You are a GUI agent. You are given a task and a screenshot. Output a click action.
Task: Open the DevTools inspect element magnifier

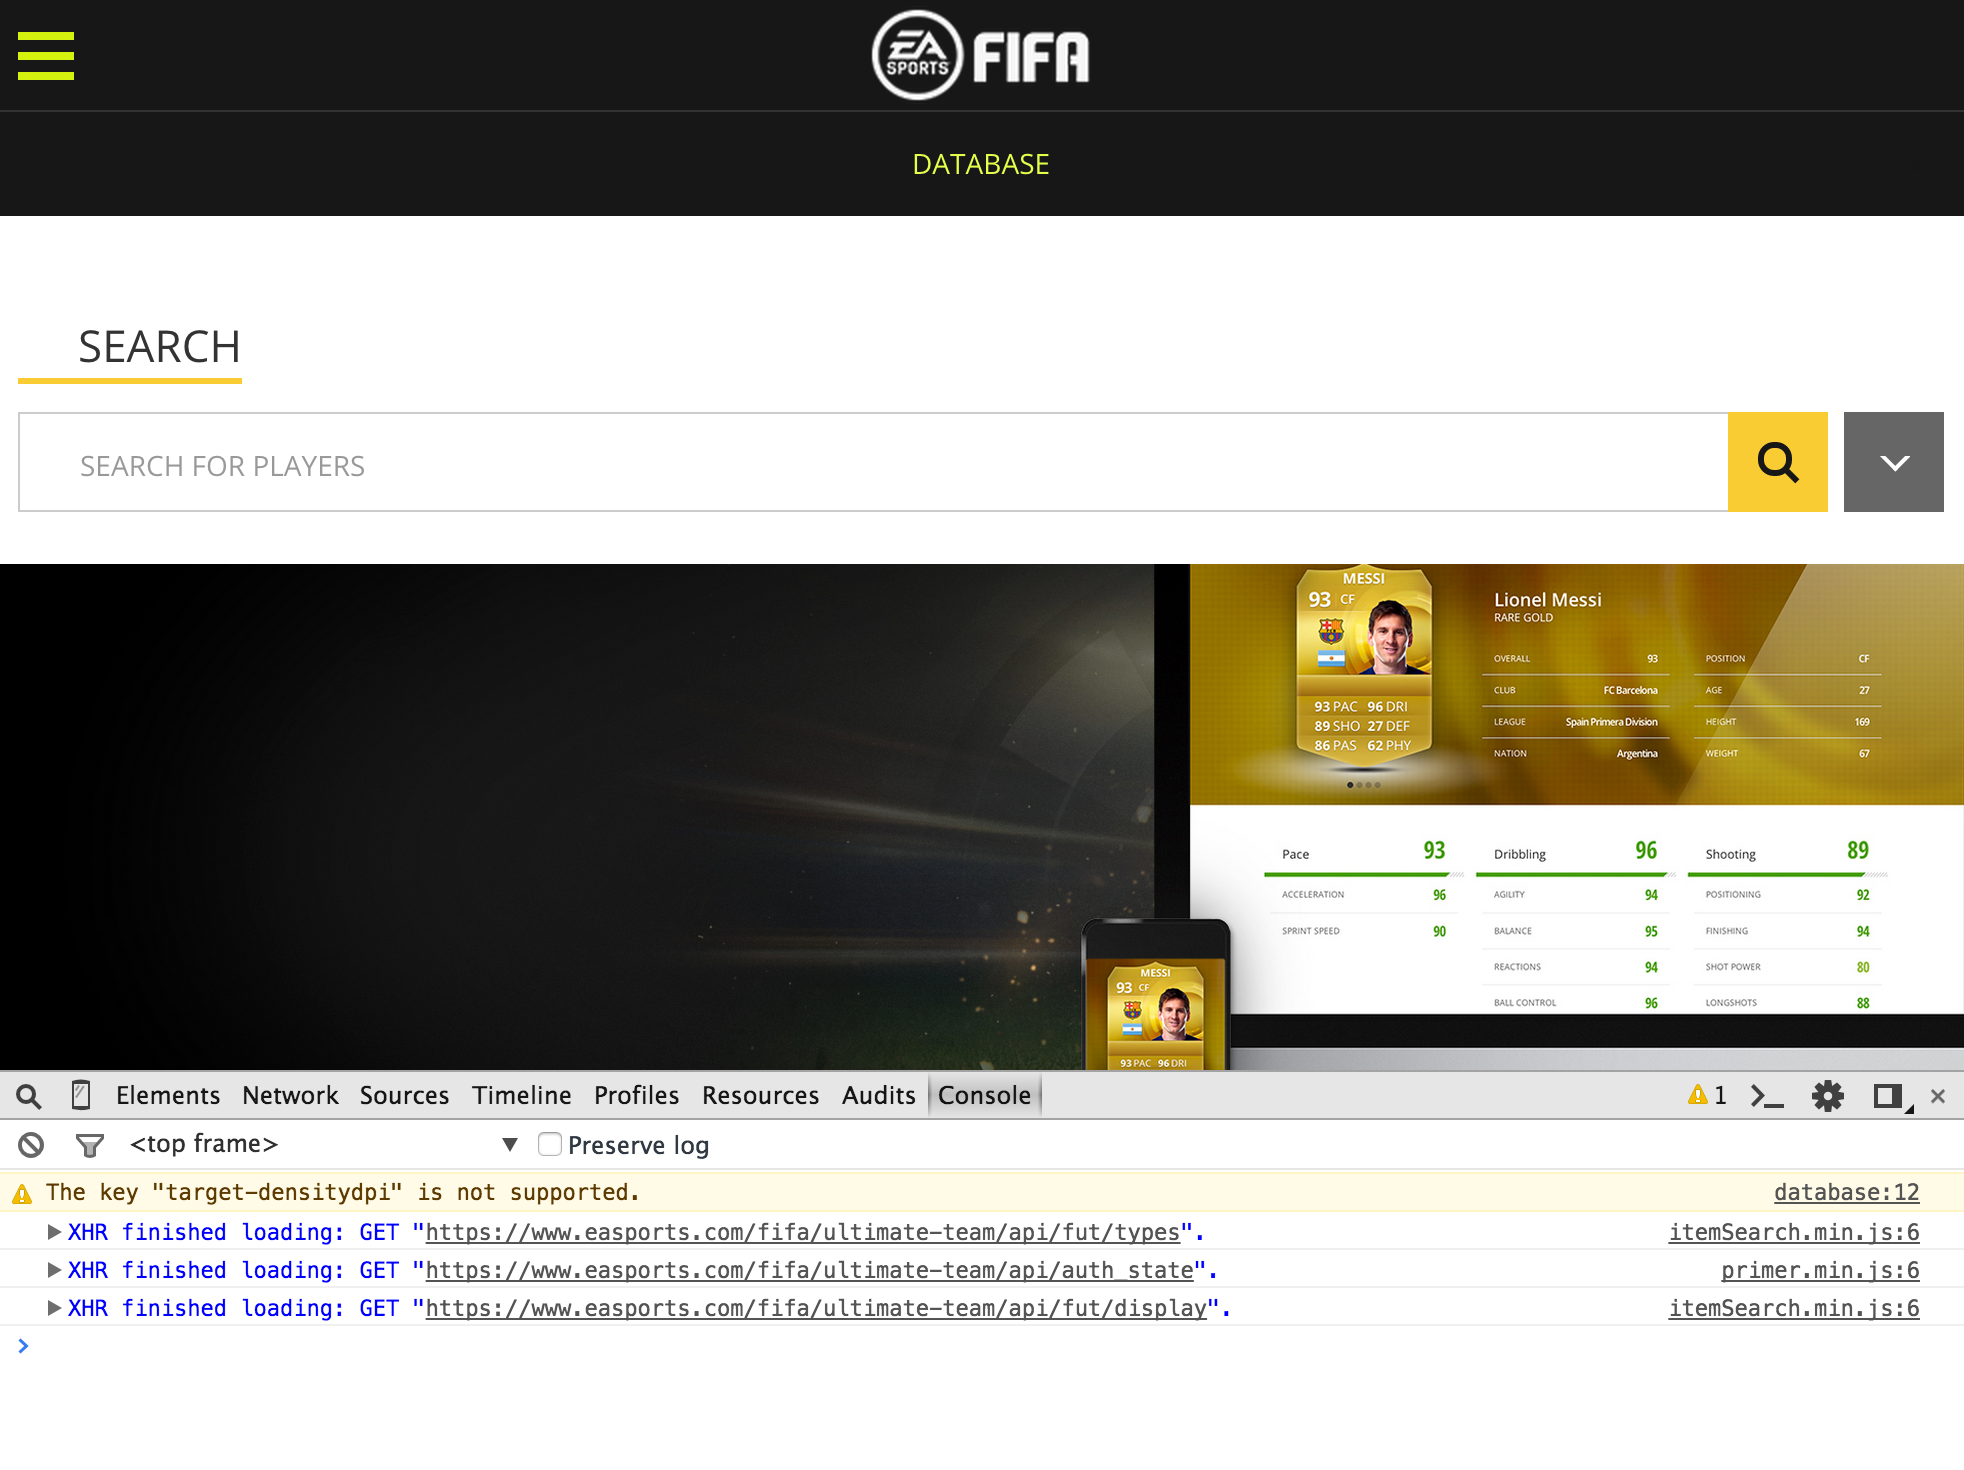click(29, 1096)
